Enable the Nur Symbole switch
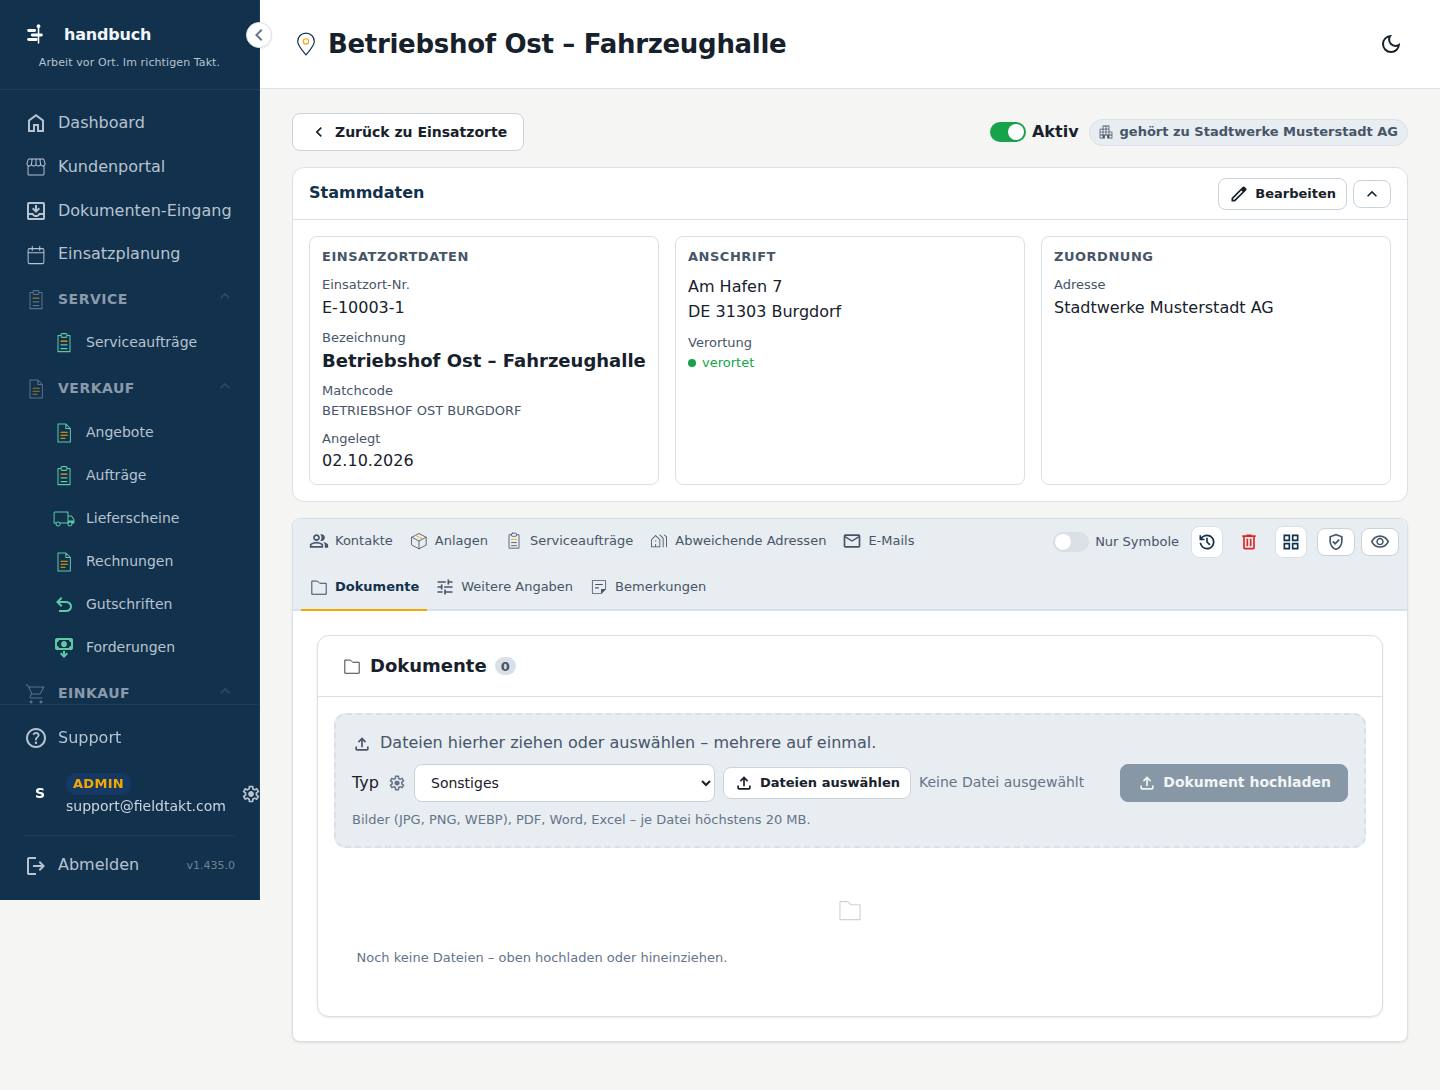 [x=1070, y=541]
